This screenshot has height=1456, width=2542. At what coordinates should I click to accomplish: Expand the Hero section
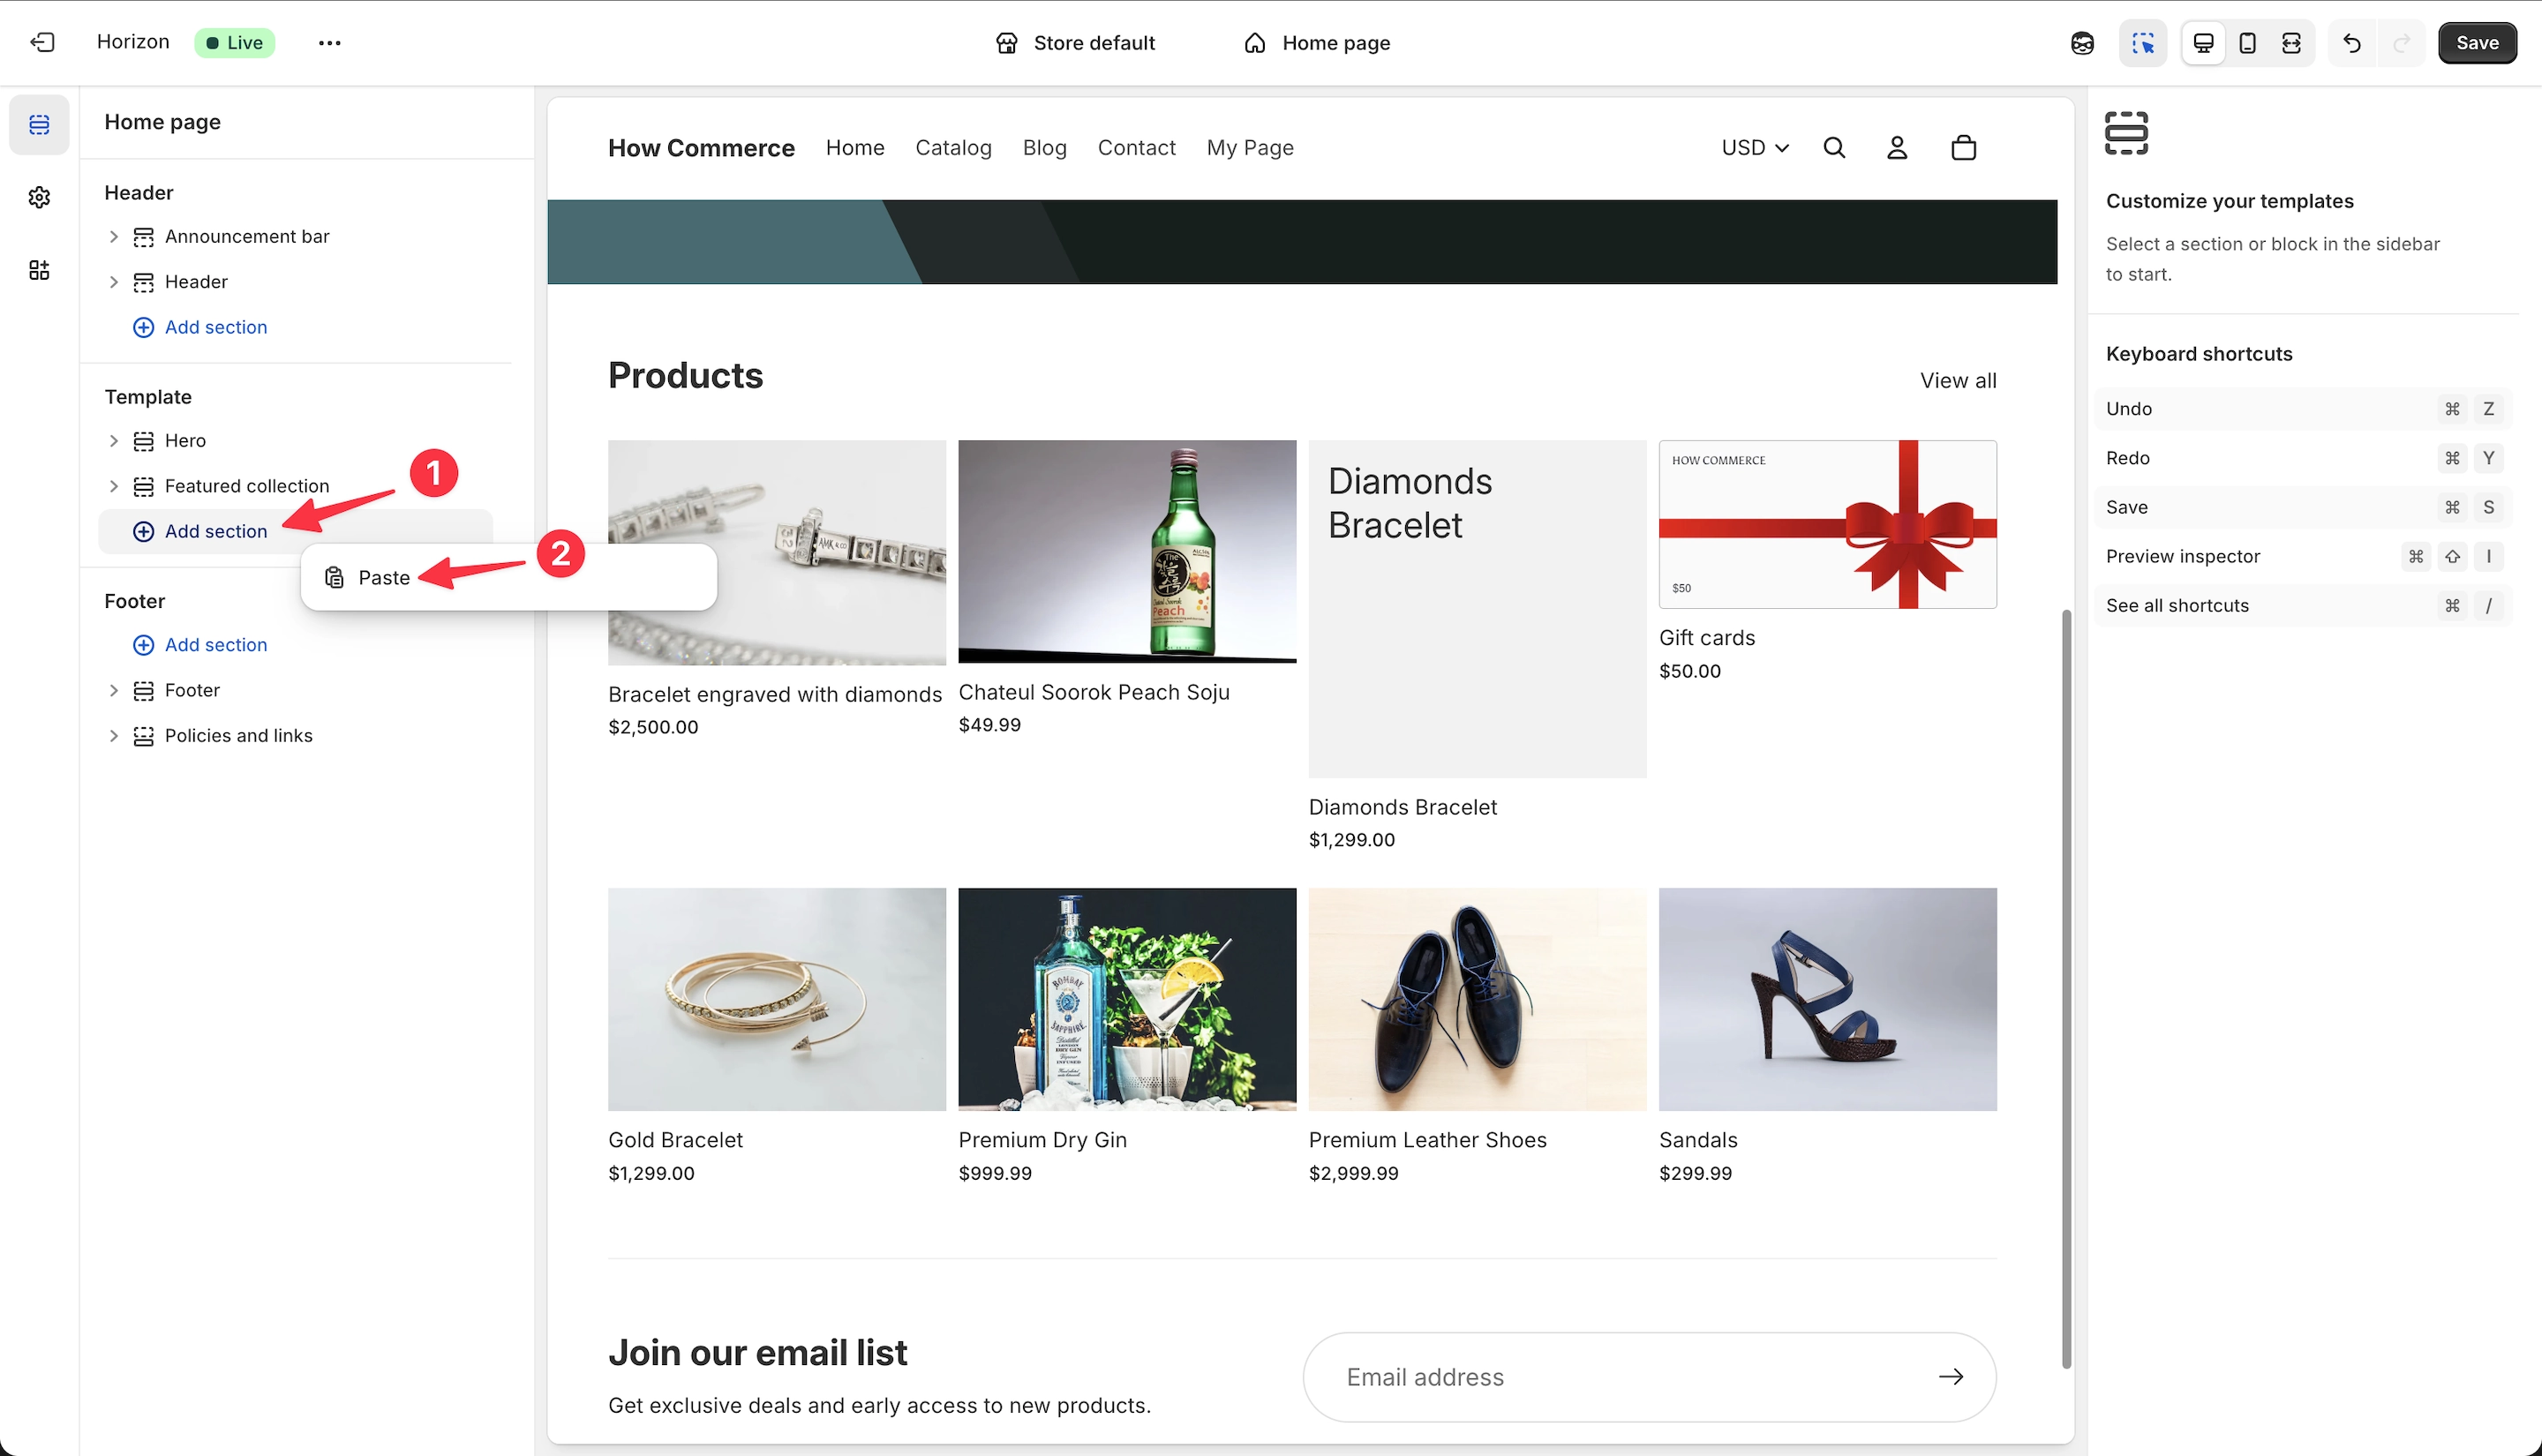[113, 440]
